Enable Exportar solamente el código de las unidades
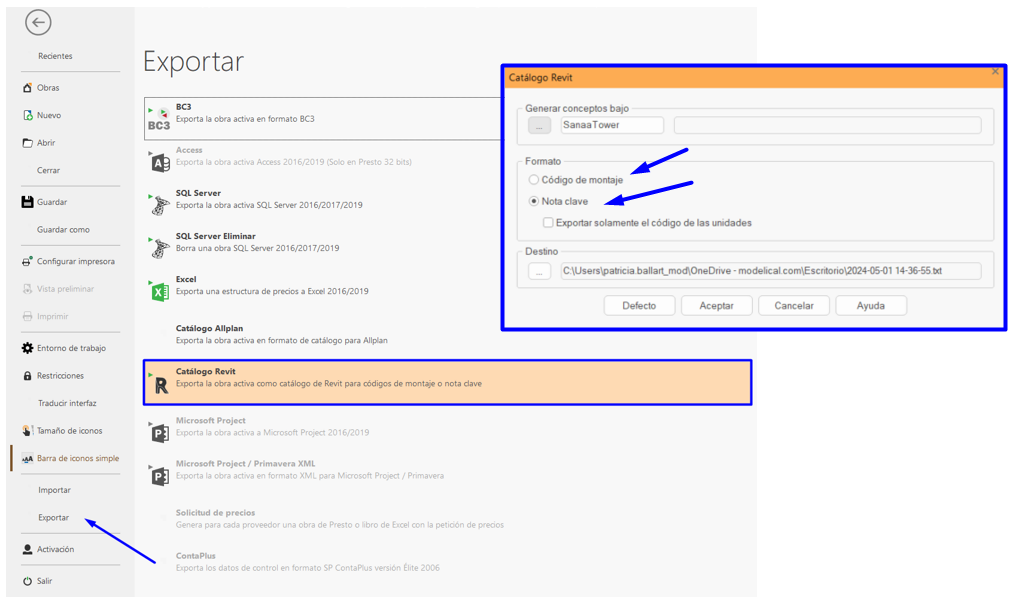 pyautogui.click(x=548, y=223)
